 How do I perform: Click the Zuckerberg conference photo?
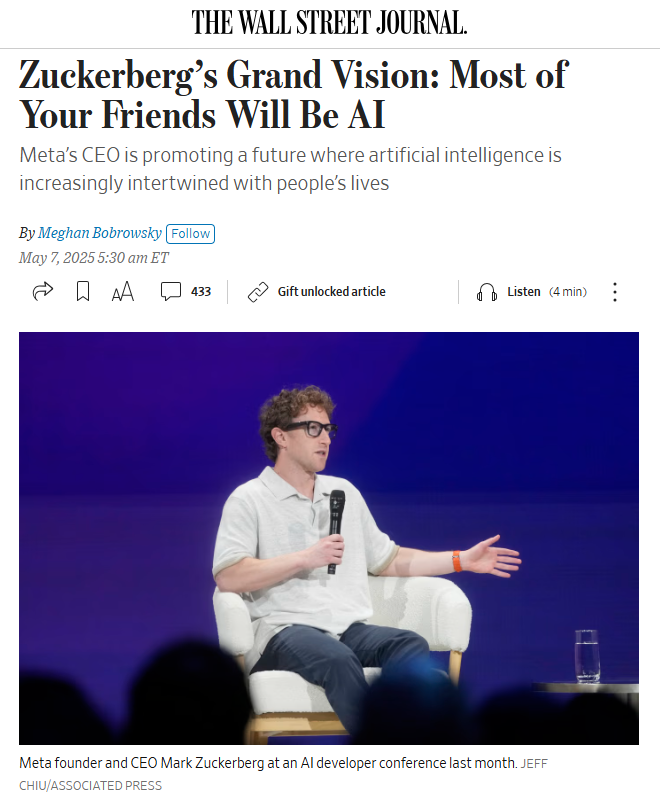click(329, 538)
